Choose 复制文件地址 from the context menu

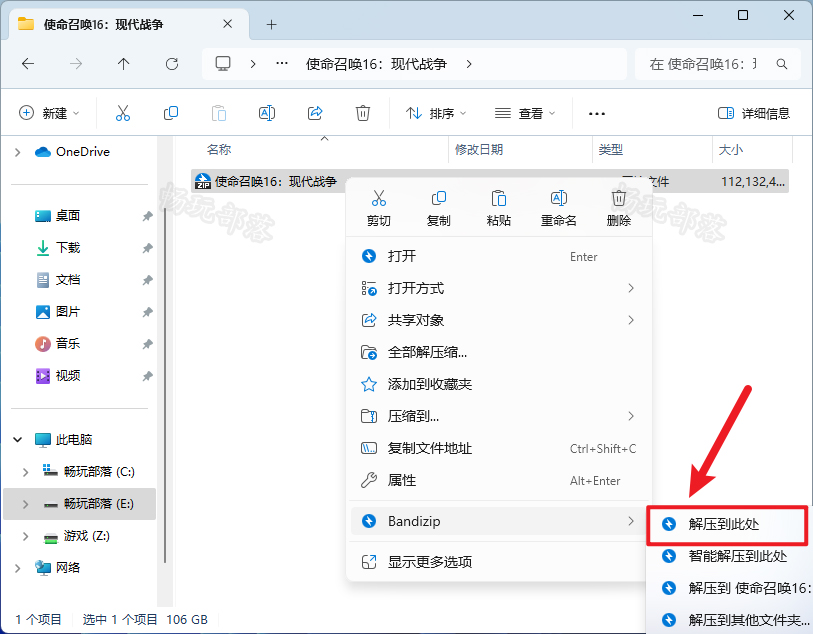(498, 448)
